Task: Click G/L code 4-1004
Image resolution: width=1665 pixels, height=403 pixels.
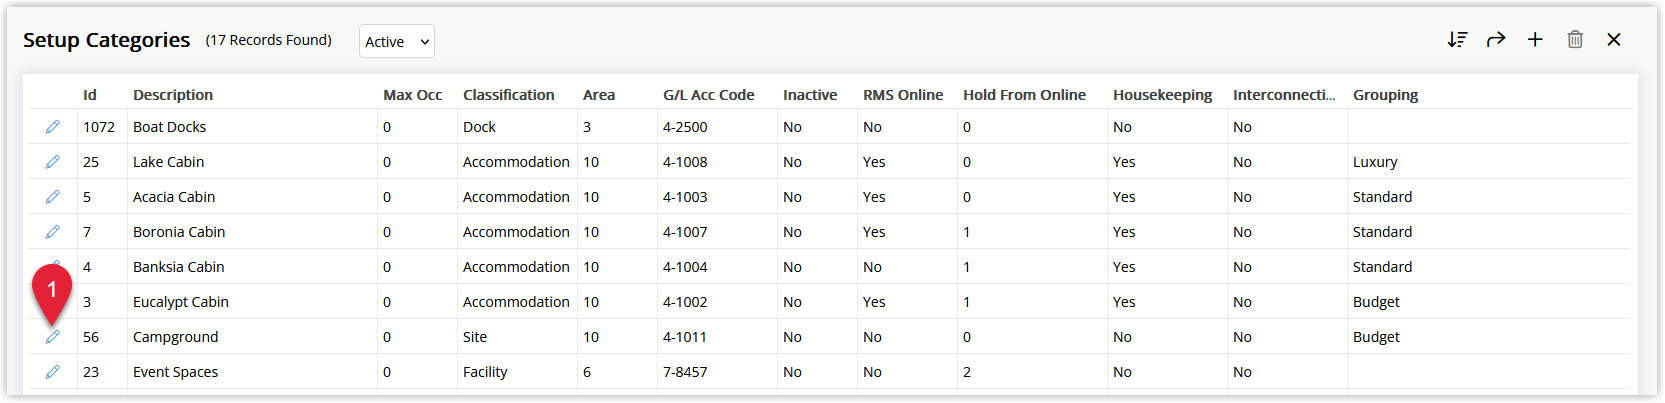Action: click(685, 267)
